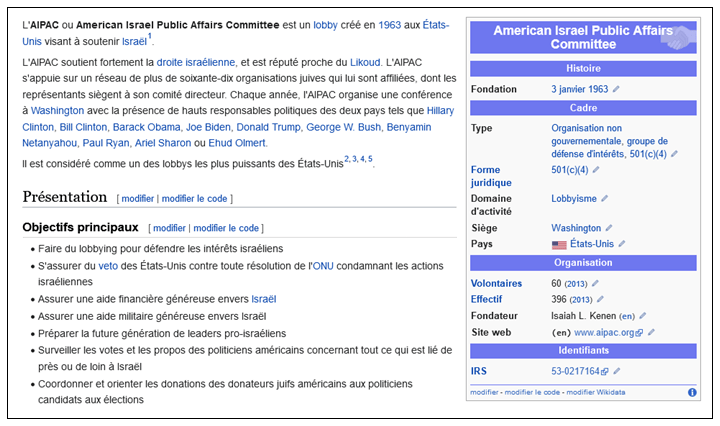This screenshot has width=720, height=426.
Task: Open the 3 janvier 1963 link in infobox
Action: point(579,89)
